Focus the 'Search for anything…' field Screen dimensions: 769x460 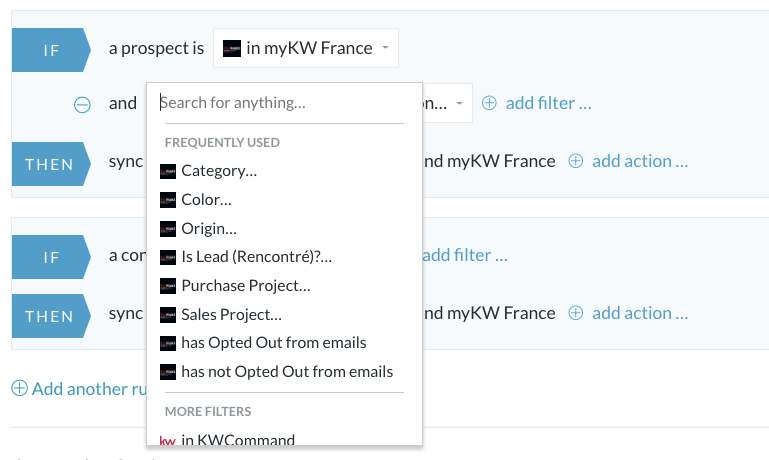(x=283, y=103)
